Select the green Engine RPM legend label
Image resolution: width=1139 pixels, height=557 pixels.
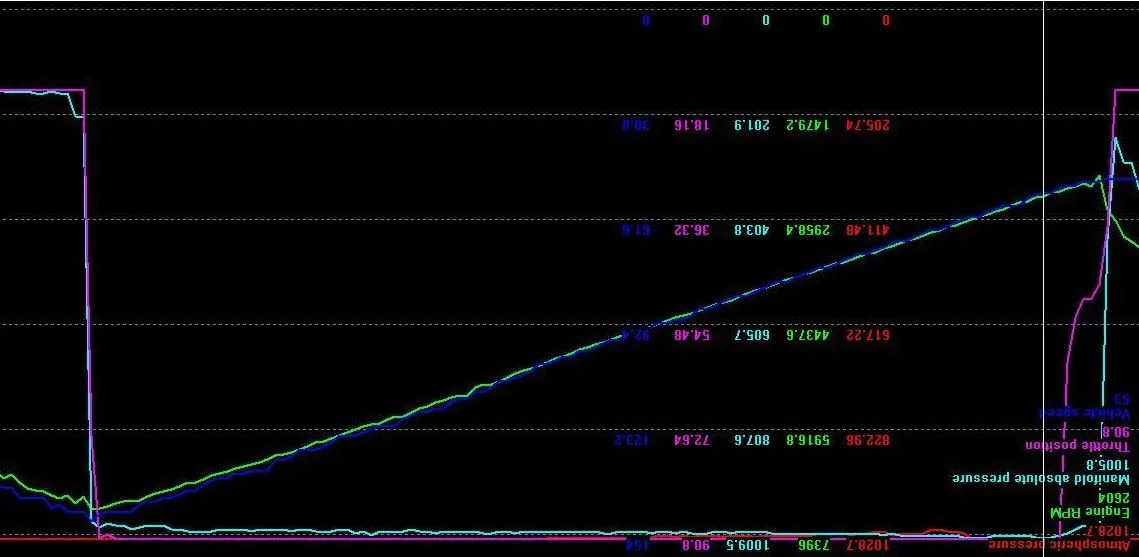click(1090, 513)
